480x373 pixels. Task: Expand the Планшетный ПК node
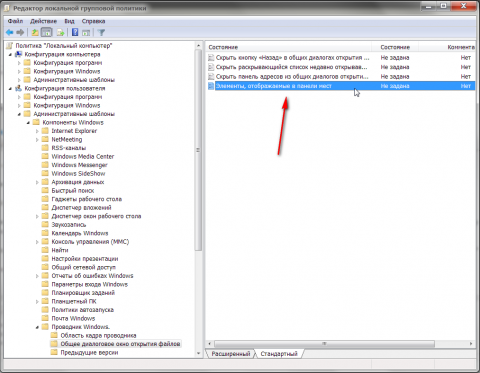coord(37,301)
